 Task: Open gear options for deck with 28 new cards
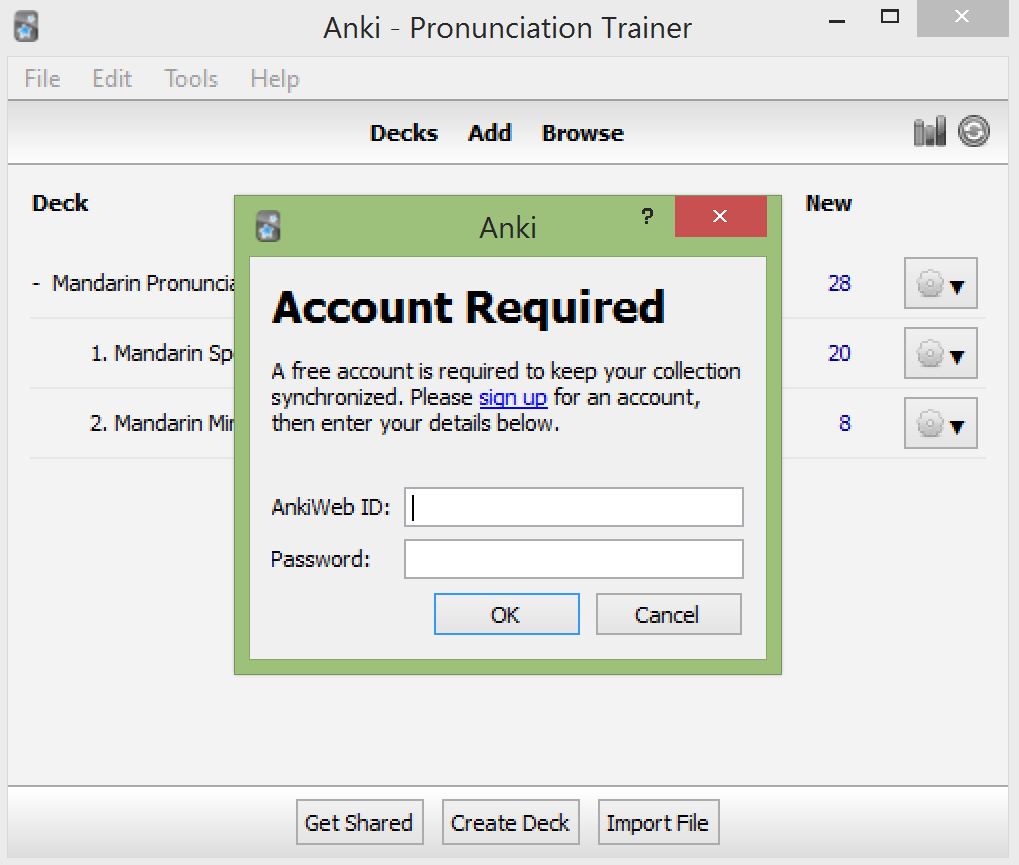940,284
